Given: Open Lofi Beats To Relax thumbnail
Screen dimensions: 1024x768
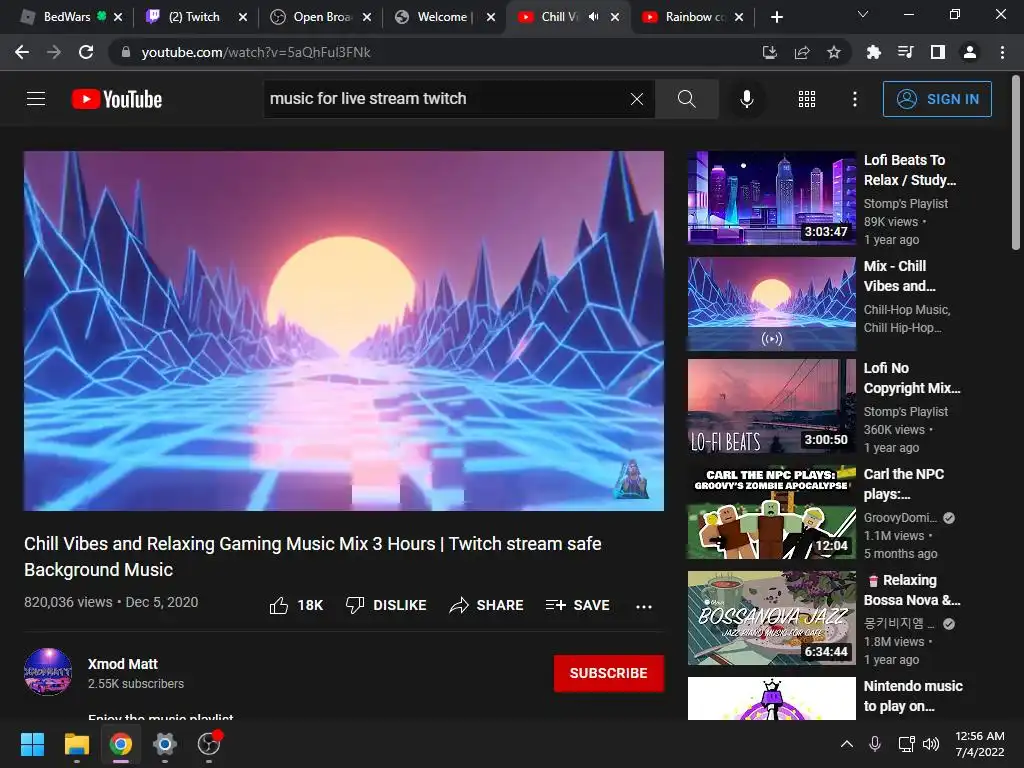Looking at the screenshot, I should (x=771, y=198).
